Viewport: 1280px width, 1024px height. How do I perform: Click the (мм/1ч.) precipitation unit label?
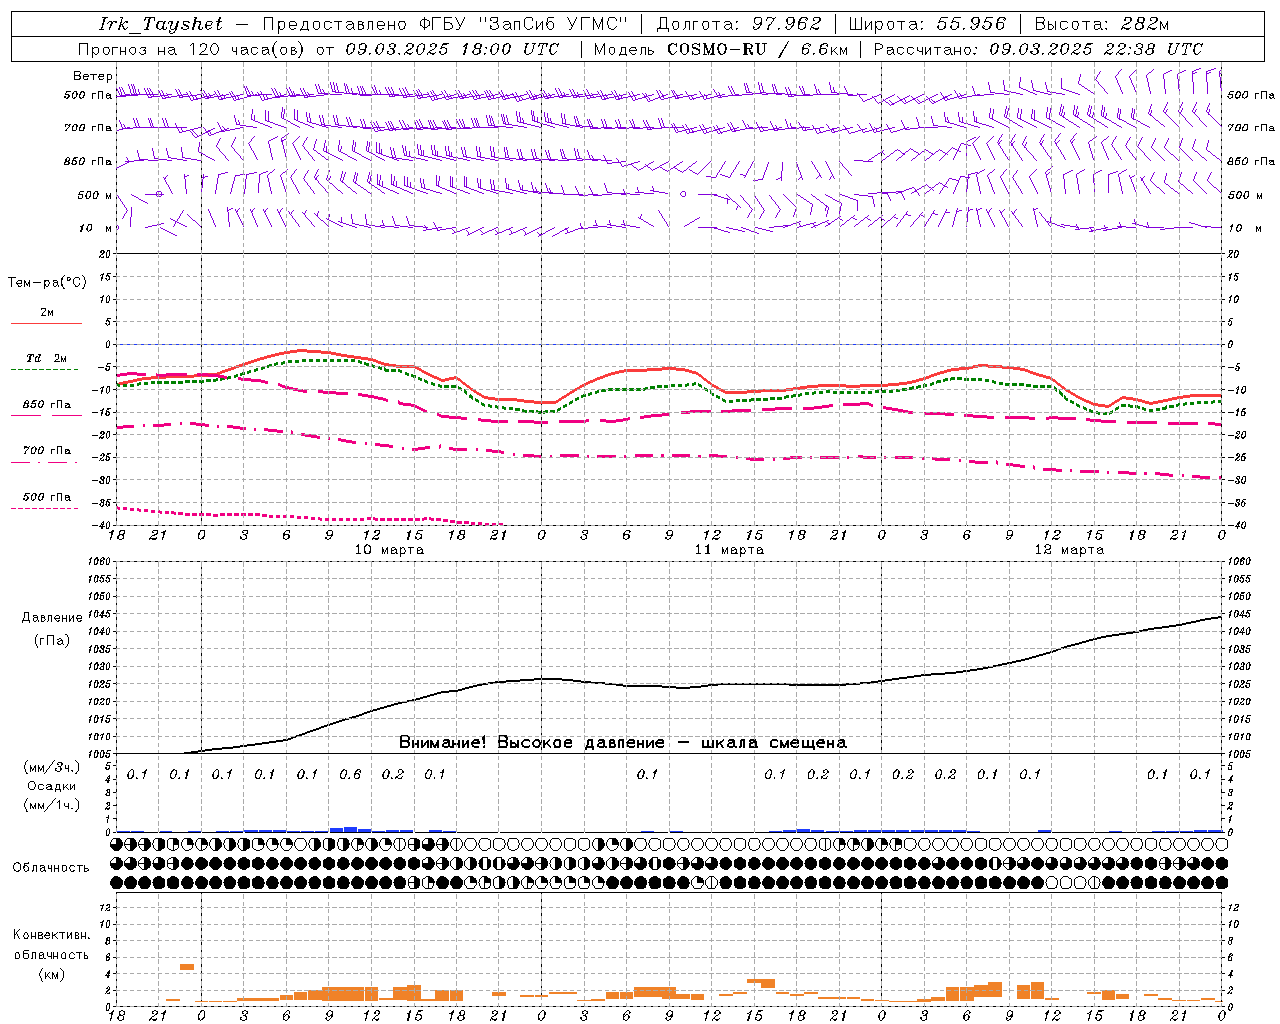coord(52,805)
